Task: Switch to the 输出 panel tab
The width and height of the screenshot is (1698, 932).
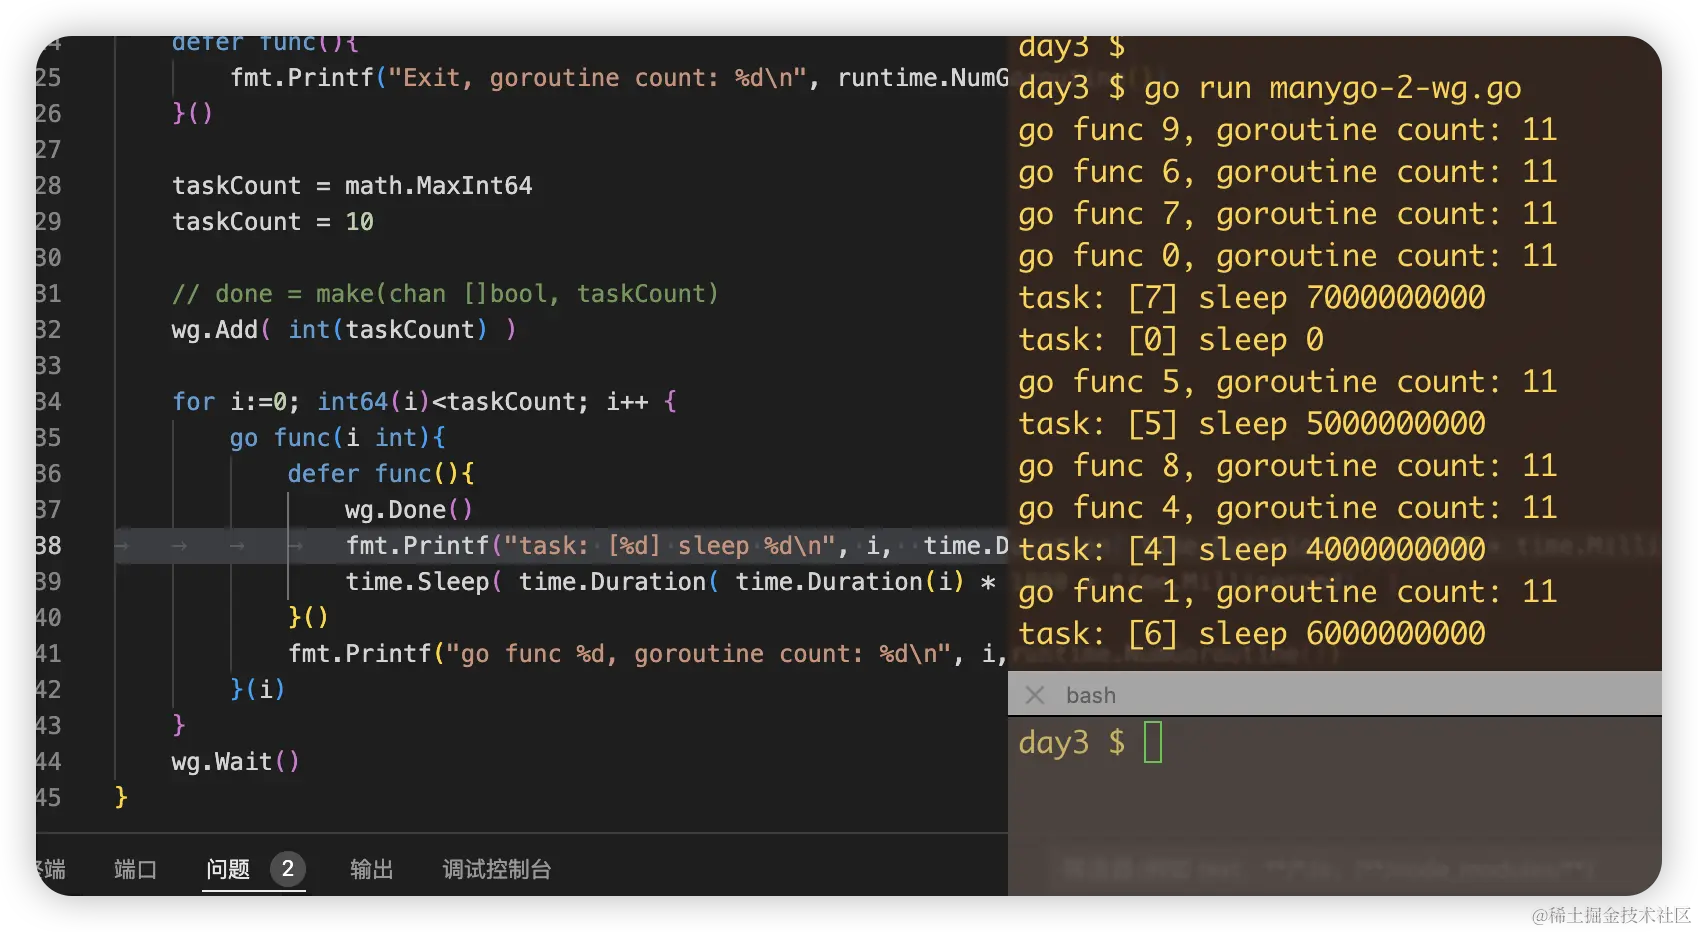Action: point(371,869)
